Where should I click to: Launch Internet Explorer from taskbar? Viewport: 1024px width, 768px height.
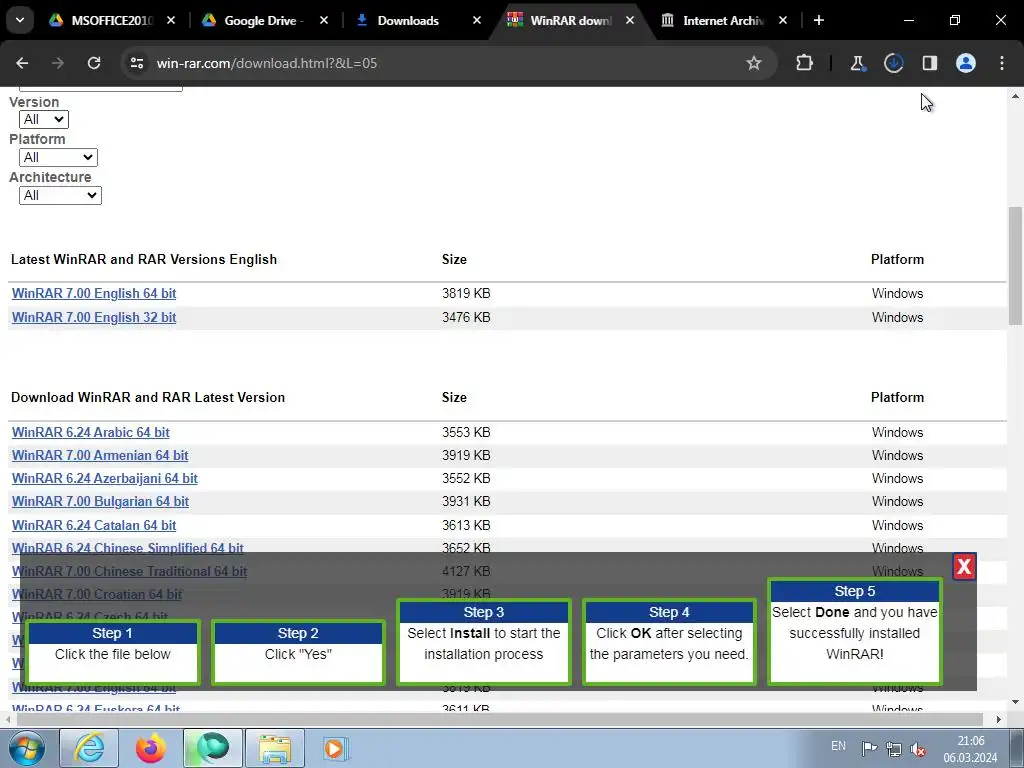[x=89, y=748]
